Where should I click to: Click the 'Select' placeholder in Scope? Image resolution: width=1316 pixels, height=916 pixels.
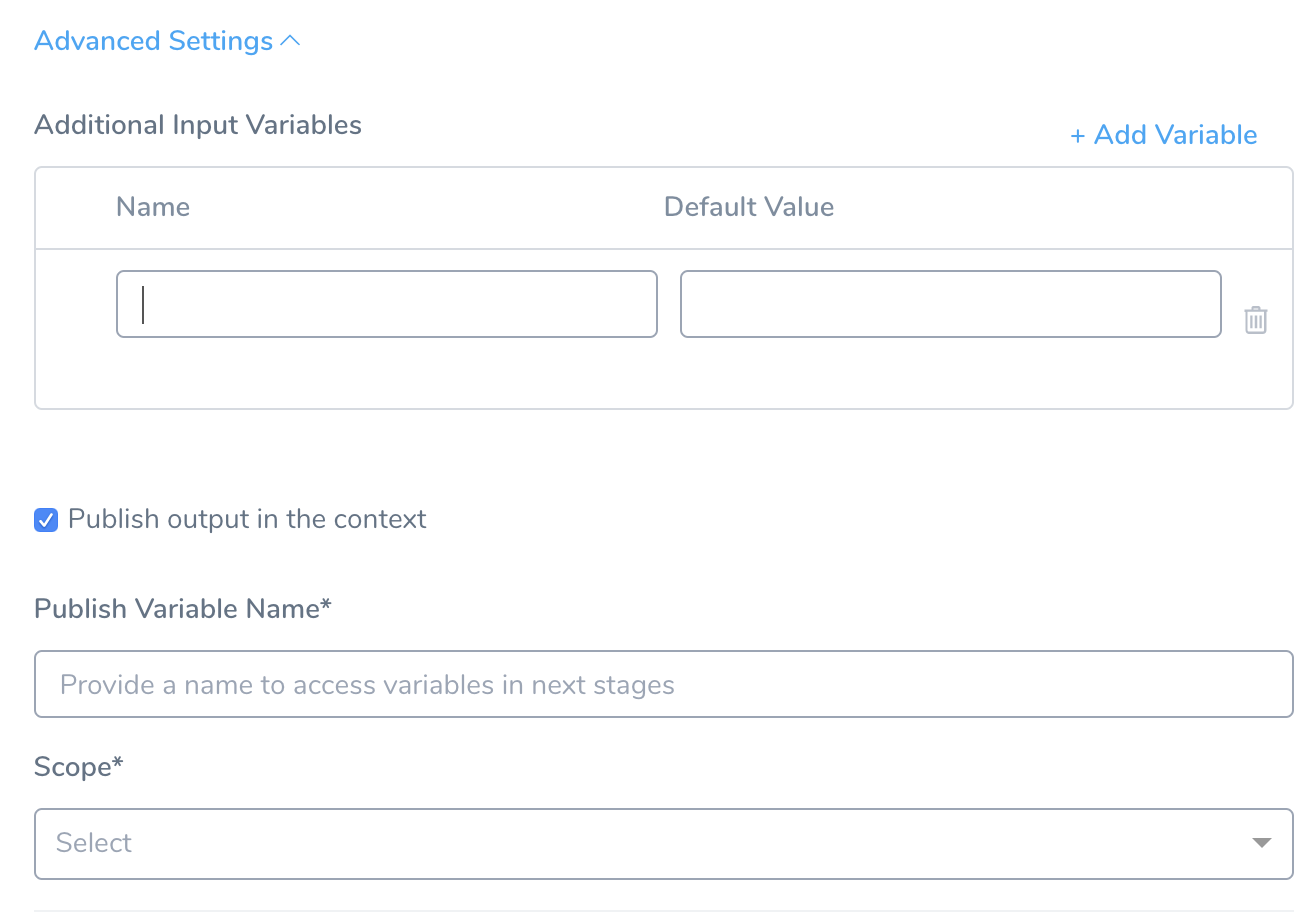point(94,843)
